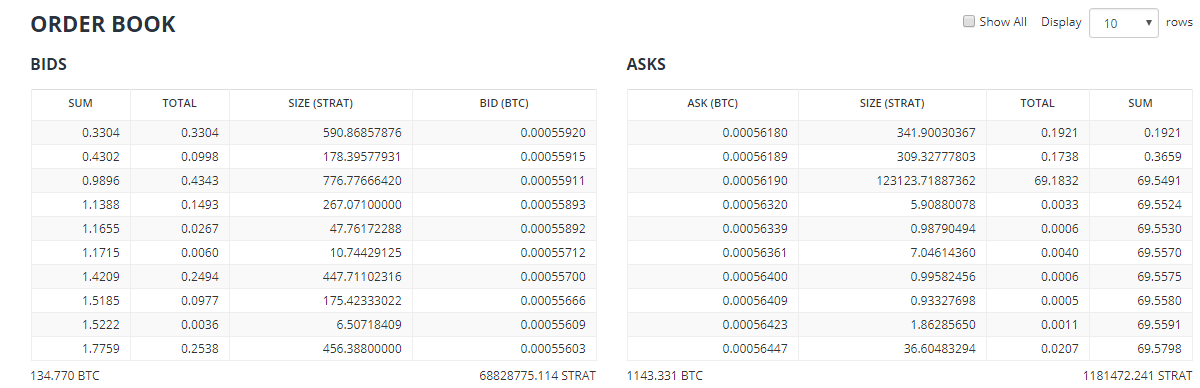Select ask price 0.00056180
The height and width of the screenshot is (388, 1200).
coord(755,133)
